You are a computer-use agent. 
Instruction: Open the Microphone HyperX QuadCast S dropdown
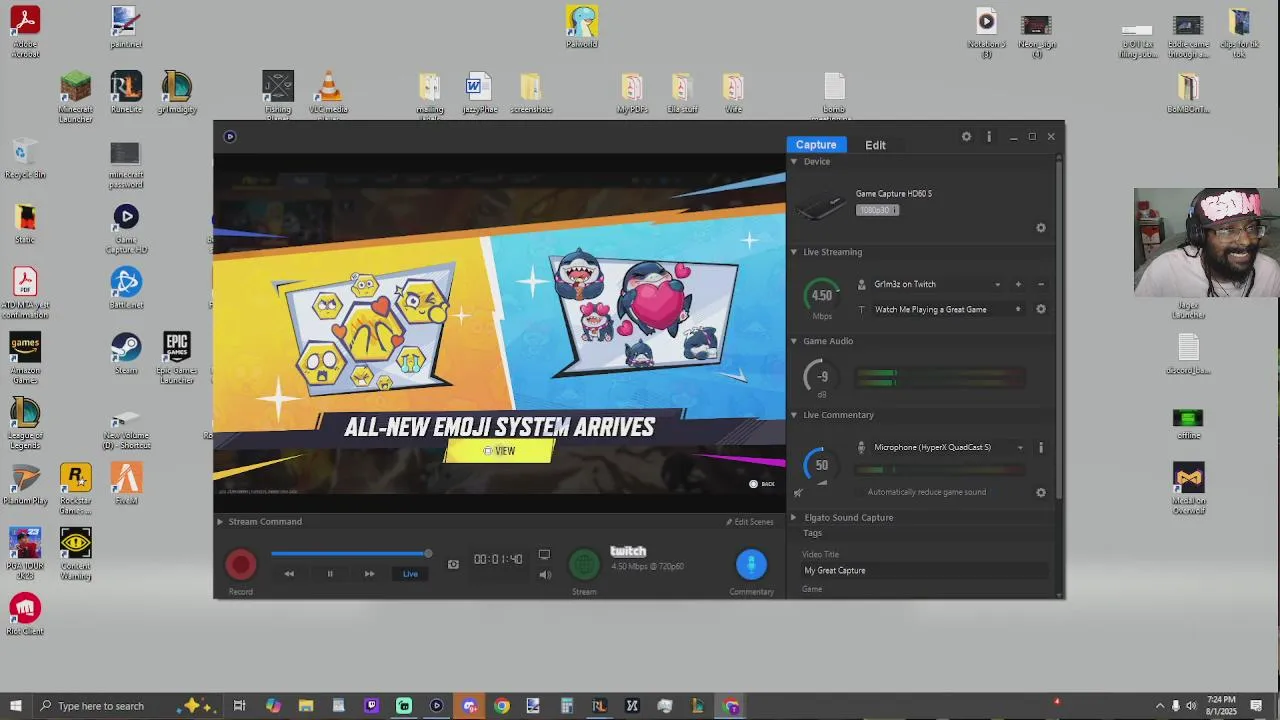(x=1020, y=448)
